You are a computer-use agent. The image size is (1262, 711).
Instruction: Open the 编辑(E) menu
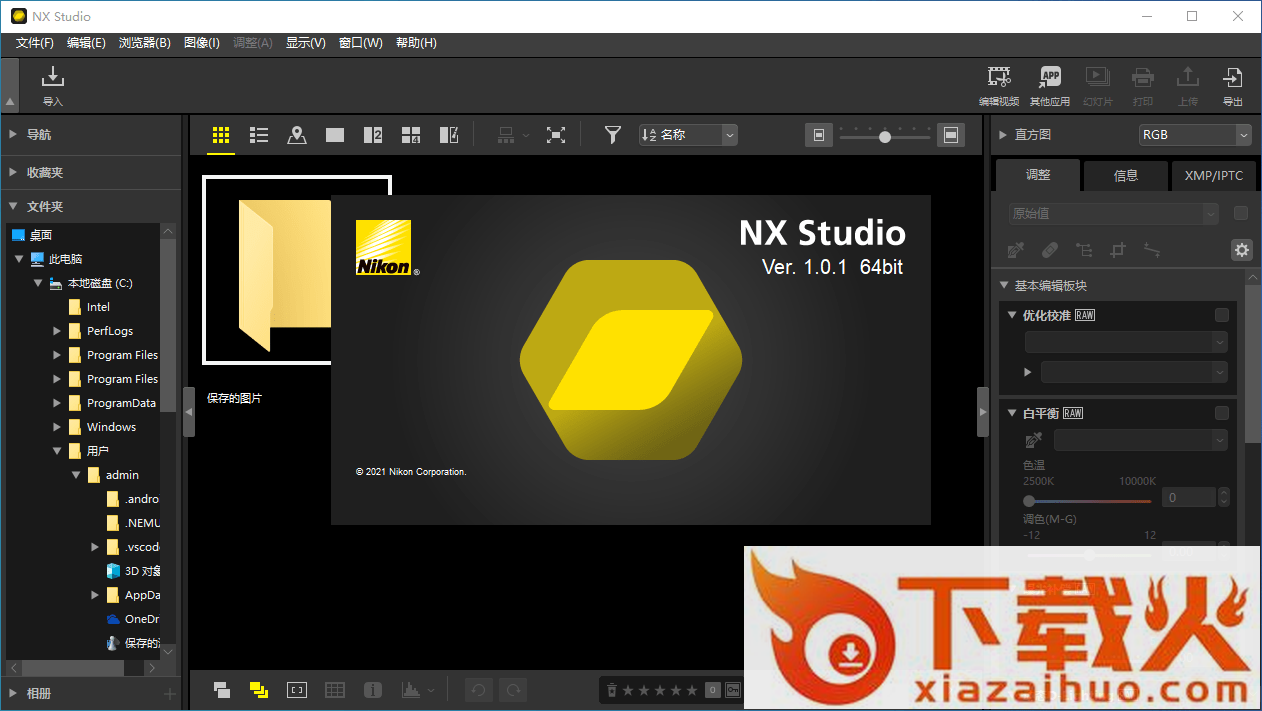(x=86, y=43)
